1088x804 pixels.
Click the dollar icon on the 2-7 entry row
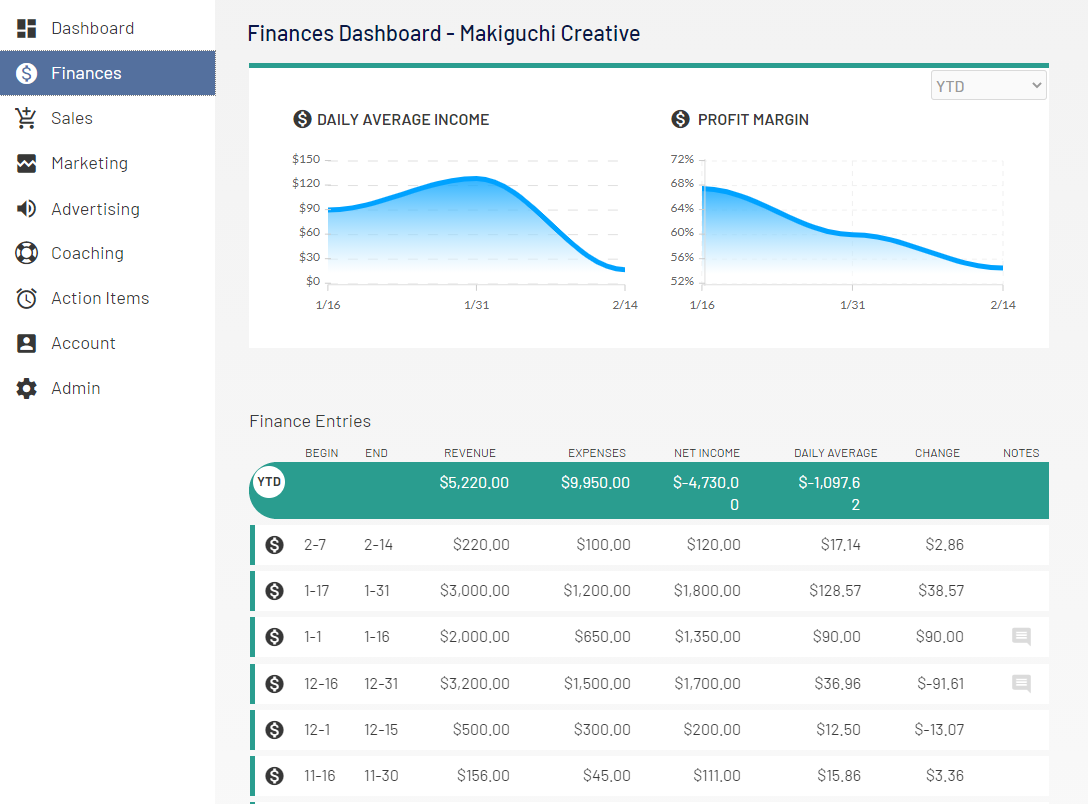click(273, 544)
